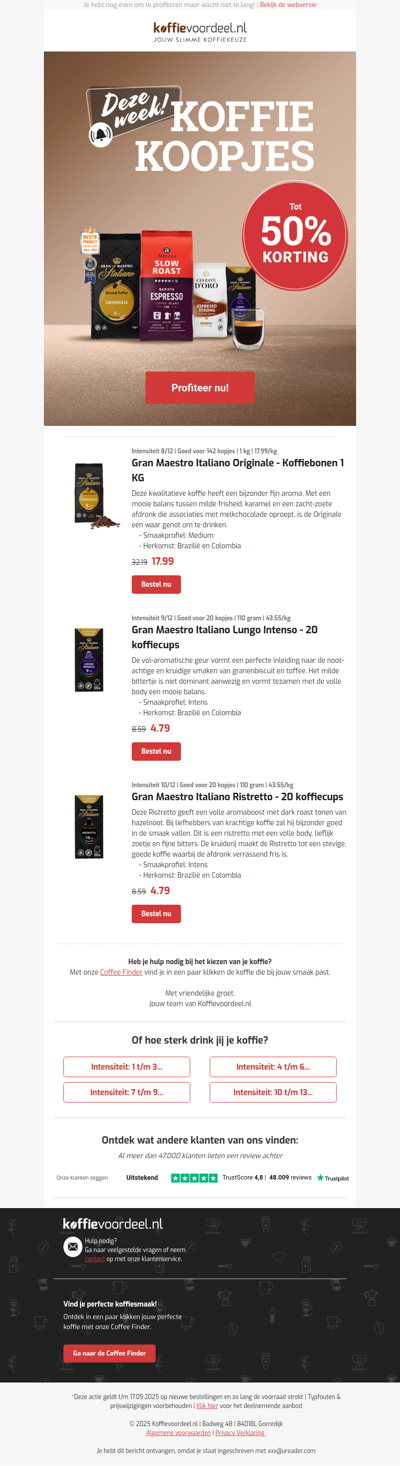
Task: Click the Gran Maestro Originale product image
Action: 95,495
